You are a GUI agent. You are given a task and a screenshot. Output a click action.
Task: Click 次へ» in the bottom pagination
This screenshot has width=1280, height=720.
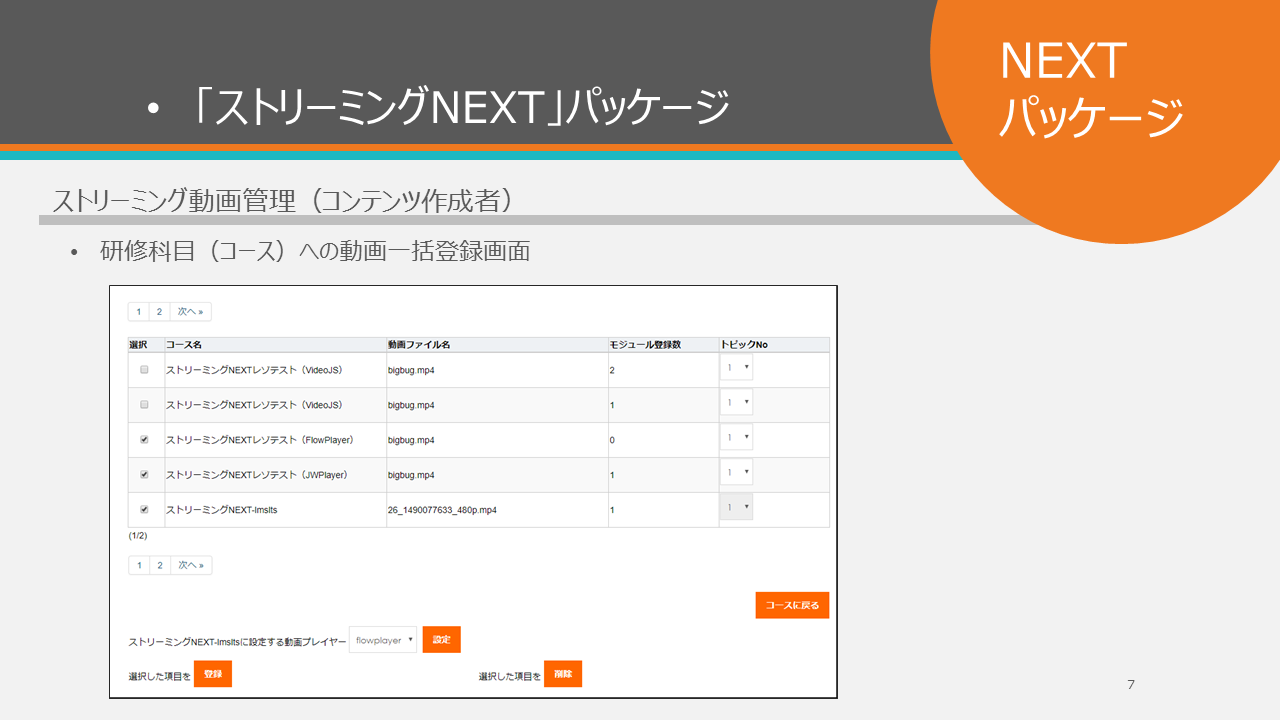(x=191, y=566)
